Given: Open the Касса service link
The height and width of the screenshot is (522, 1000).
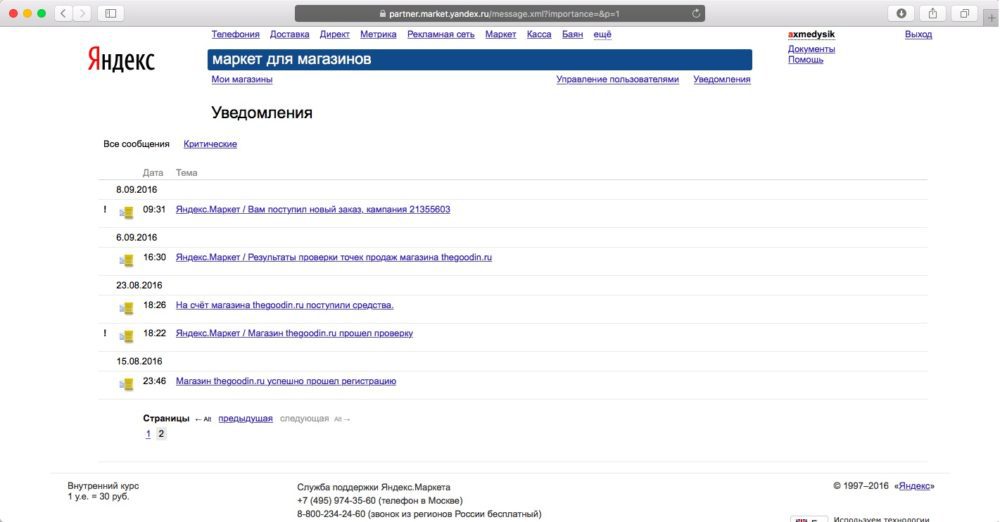Looking at the screenshot, I should (x=539, y=34).
